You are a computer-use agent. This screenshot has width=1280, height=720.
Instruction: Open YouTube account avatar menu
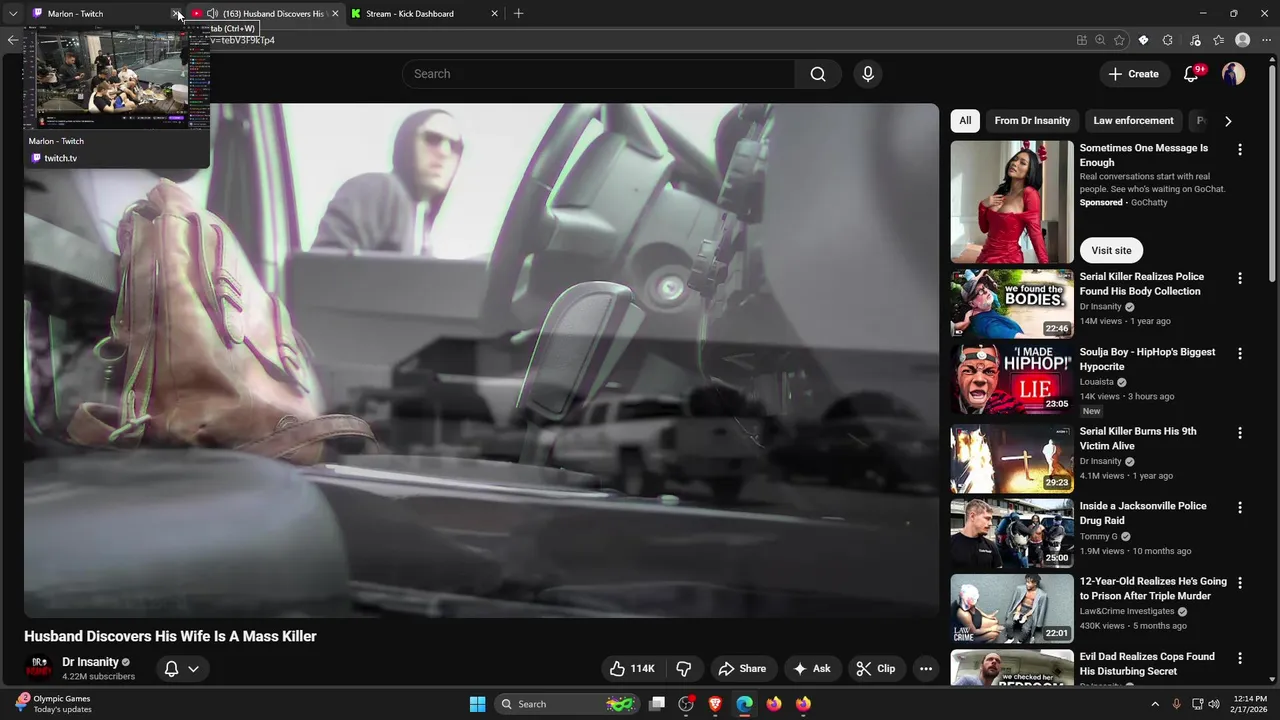pyautogui.click(x=1233, y=74)
